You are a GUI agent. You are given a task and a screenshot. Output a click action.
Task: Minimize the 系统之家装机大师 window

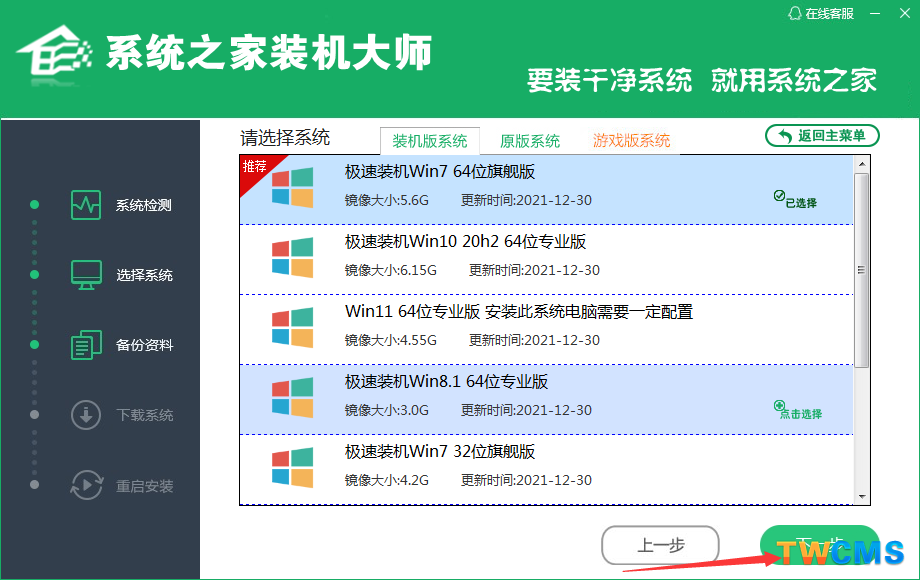[x=875, y=13]
